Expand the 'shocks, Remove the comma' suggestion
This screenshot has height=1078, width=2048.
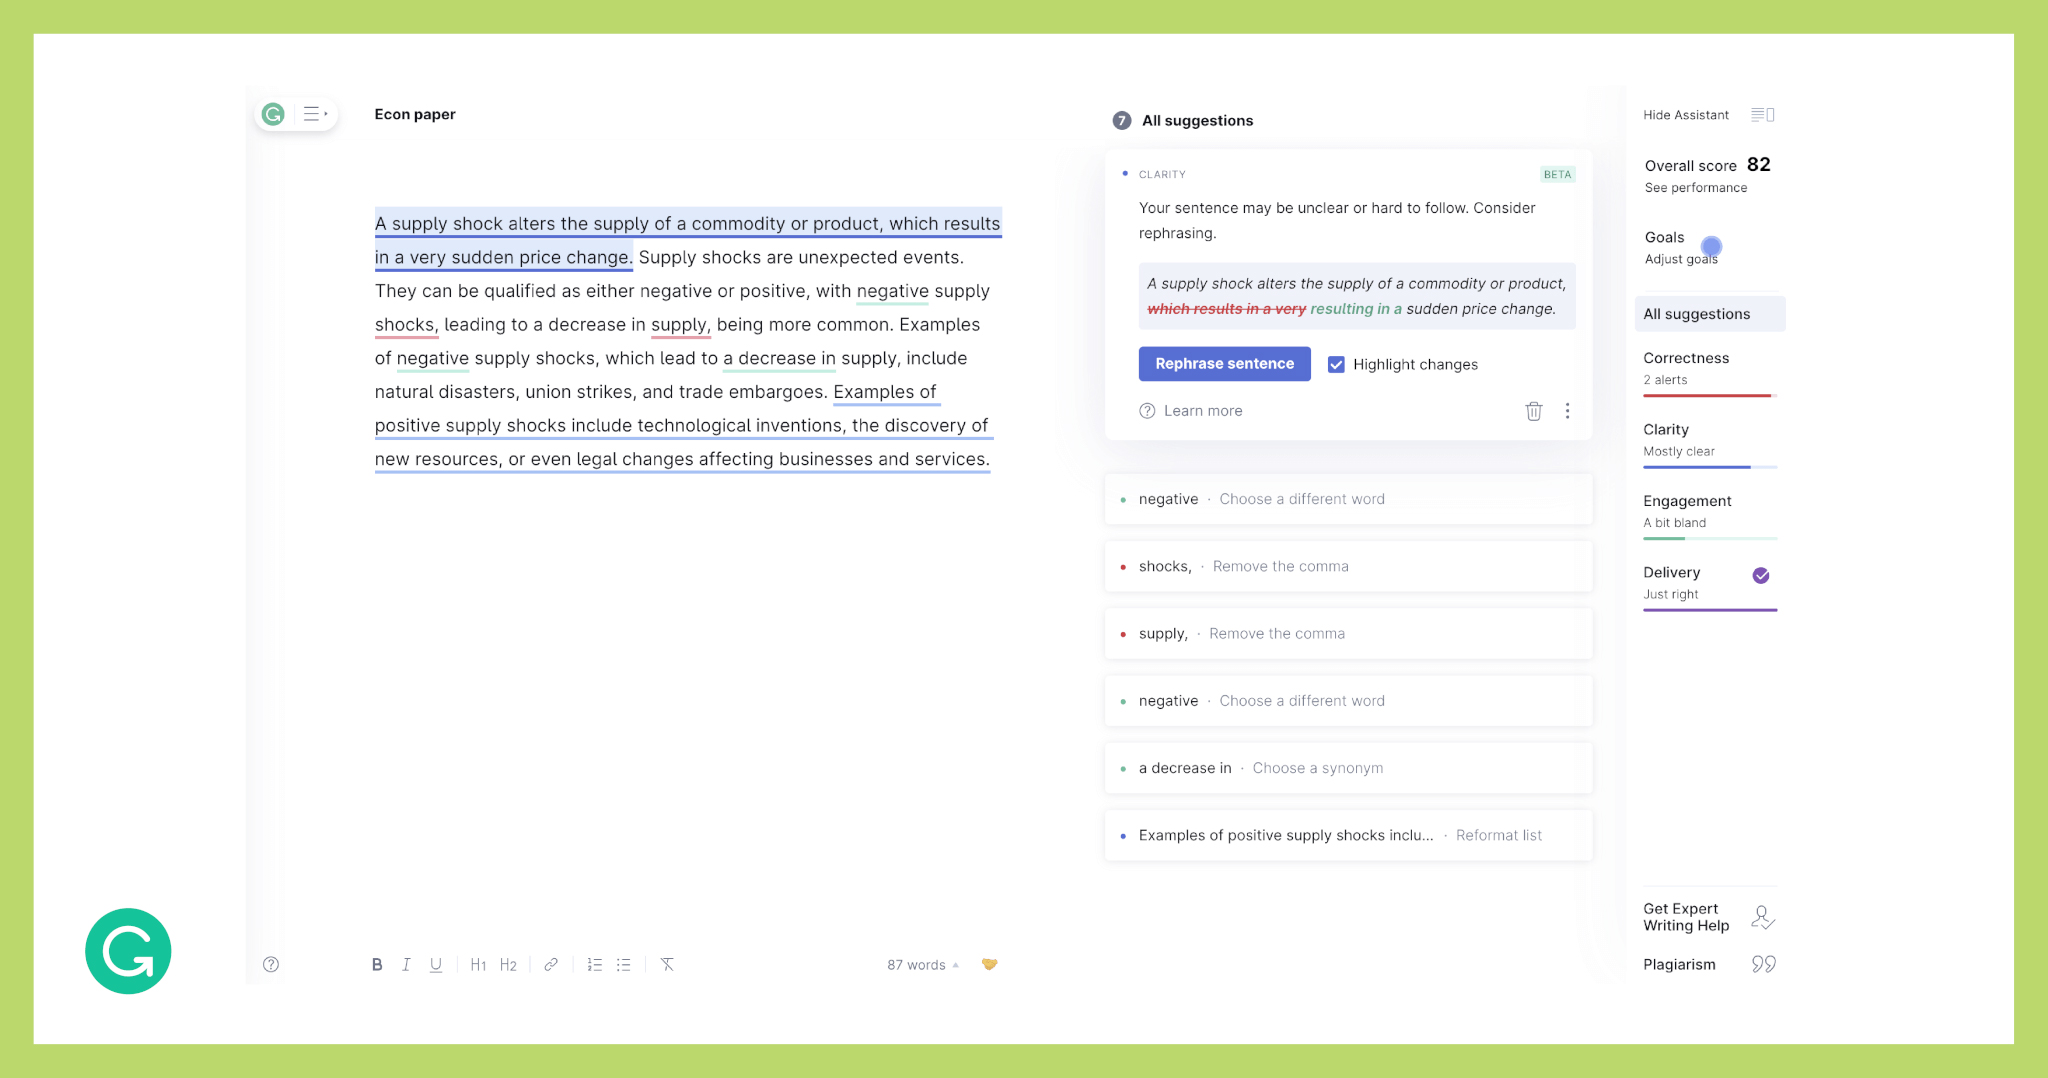[x=1348, y=566]
